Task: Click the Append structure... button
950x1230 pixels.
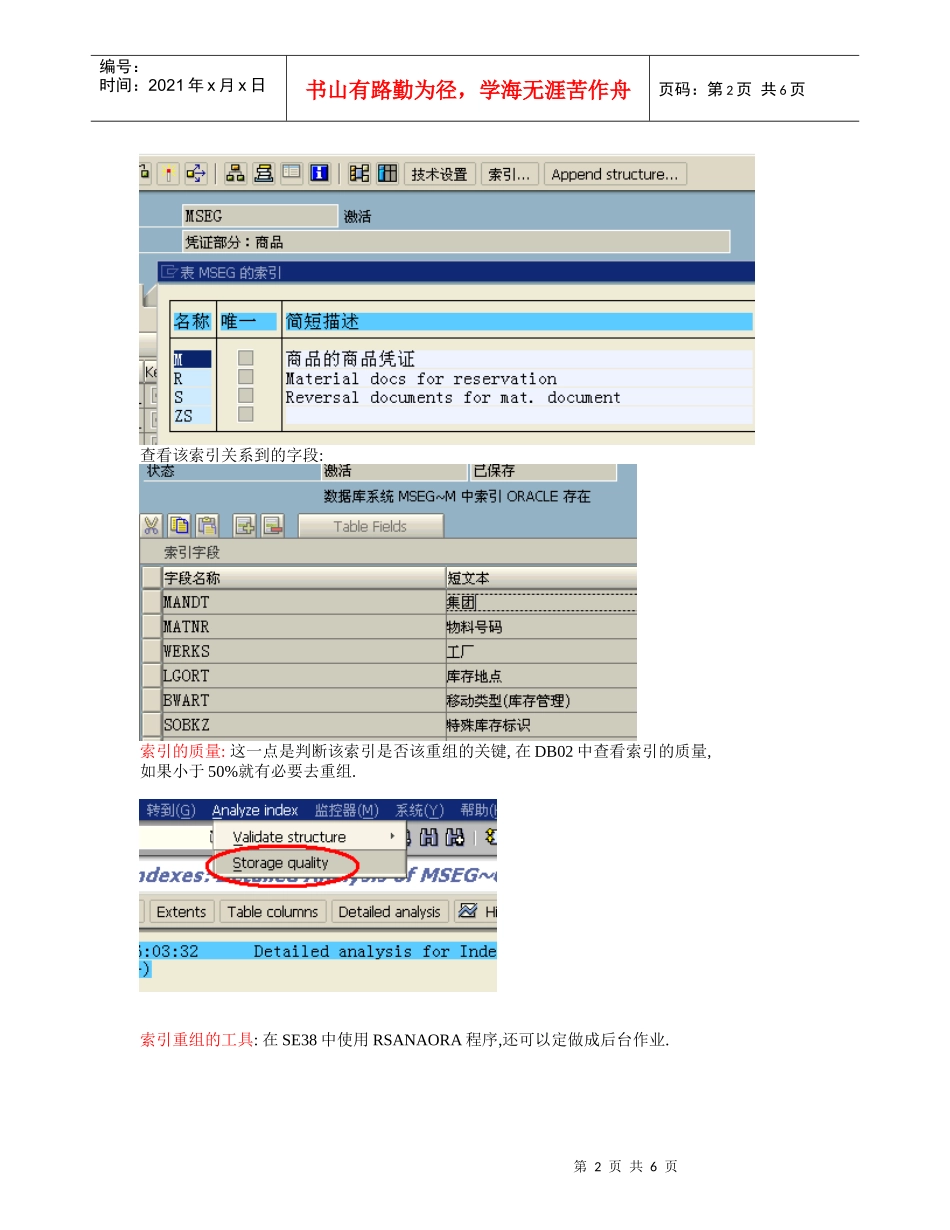Action: [615, 174]
